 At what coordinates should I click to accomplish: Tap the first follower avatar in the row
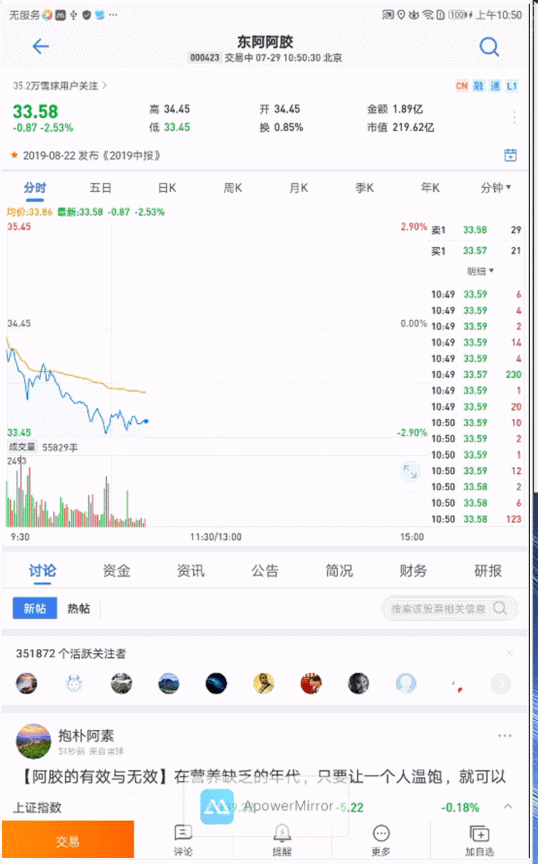coord(26,683)
